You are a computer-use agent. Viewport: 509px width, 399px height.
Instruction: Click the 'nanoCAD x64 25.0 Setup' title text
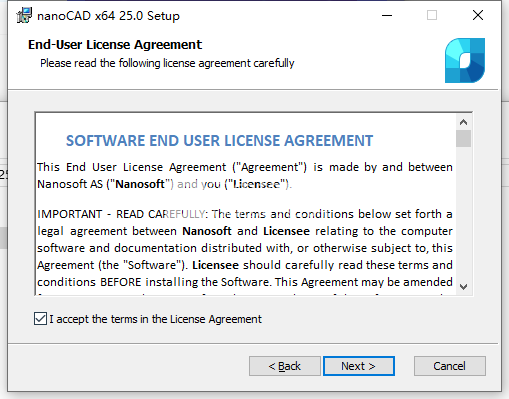pos(108,16)
